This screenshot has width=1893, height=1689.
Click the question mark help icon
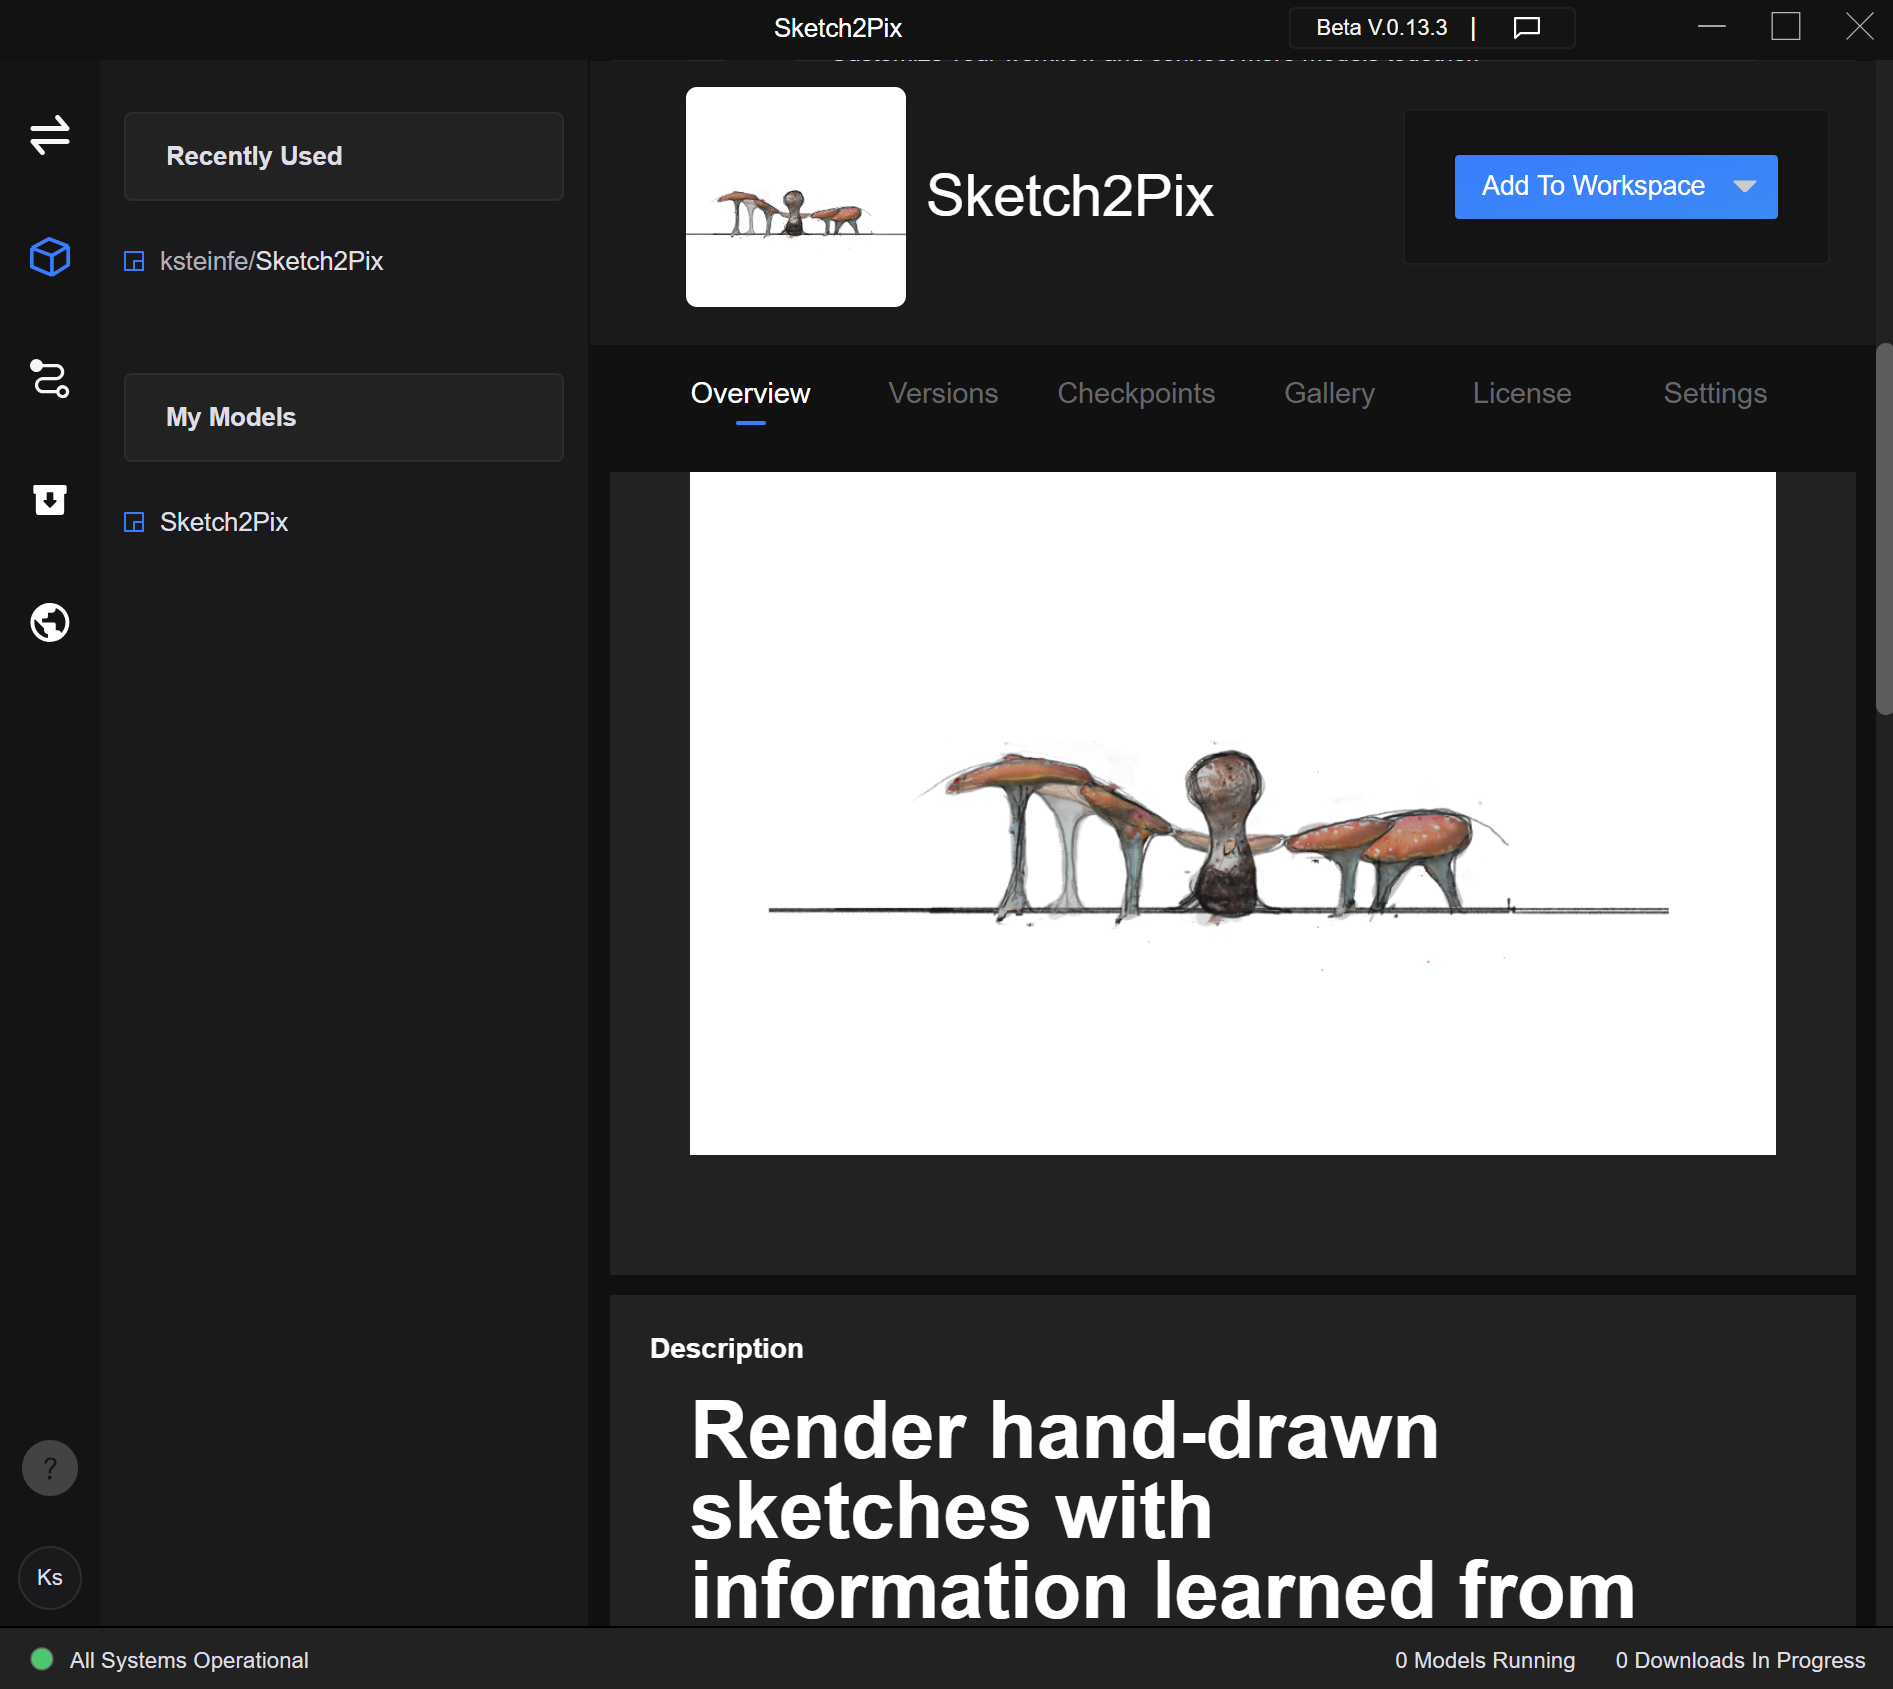[49, 1468]
